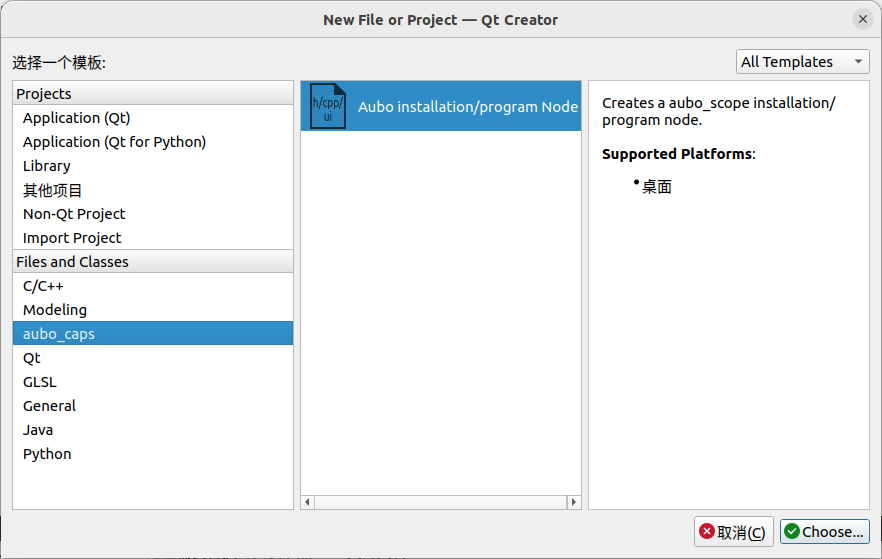Click the right arrow of horizontal scrollbar

(573, 502)
